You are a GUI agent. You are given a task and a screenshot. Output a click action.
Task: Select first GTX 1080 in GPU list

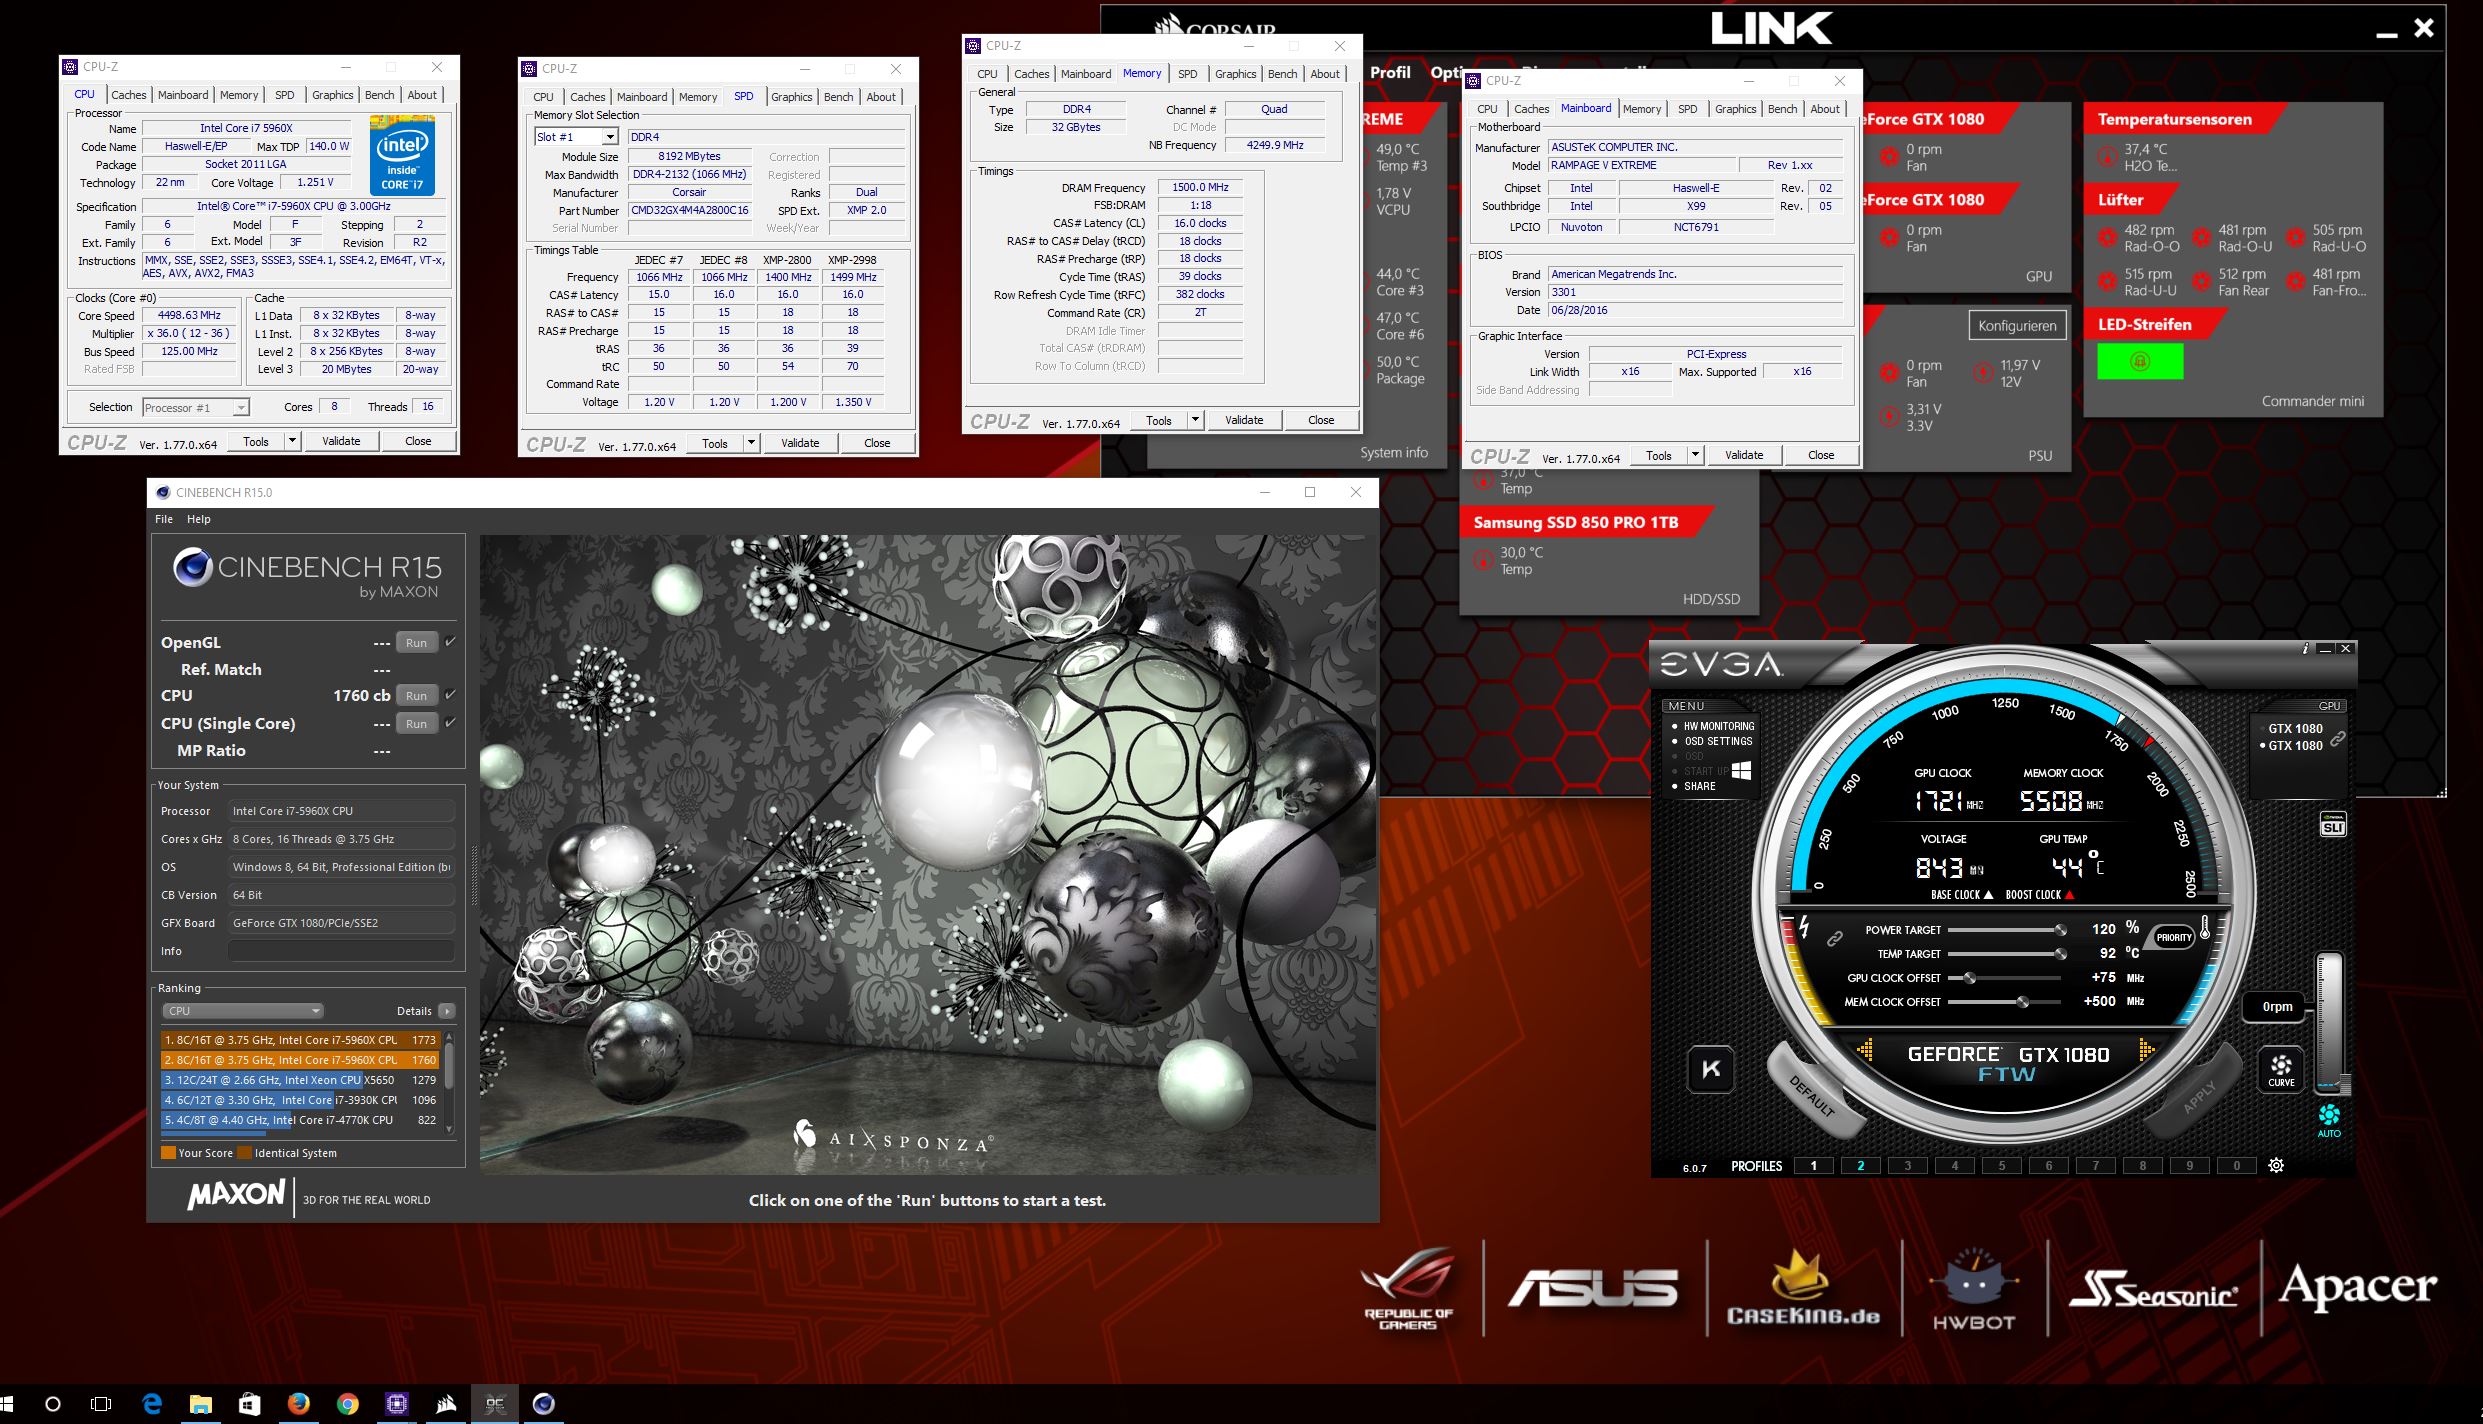tap(2294, 729)
